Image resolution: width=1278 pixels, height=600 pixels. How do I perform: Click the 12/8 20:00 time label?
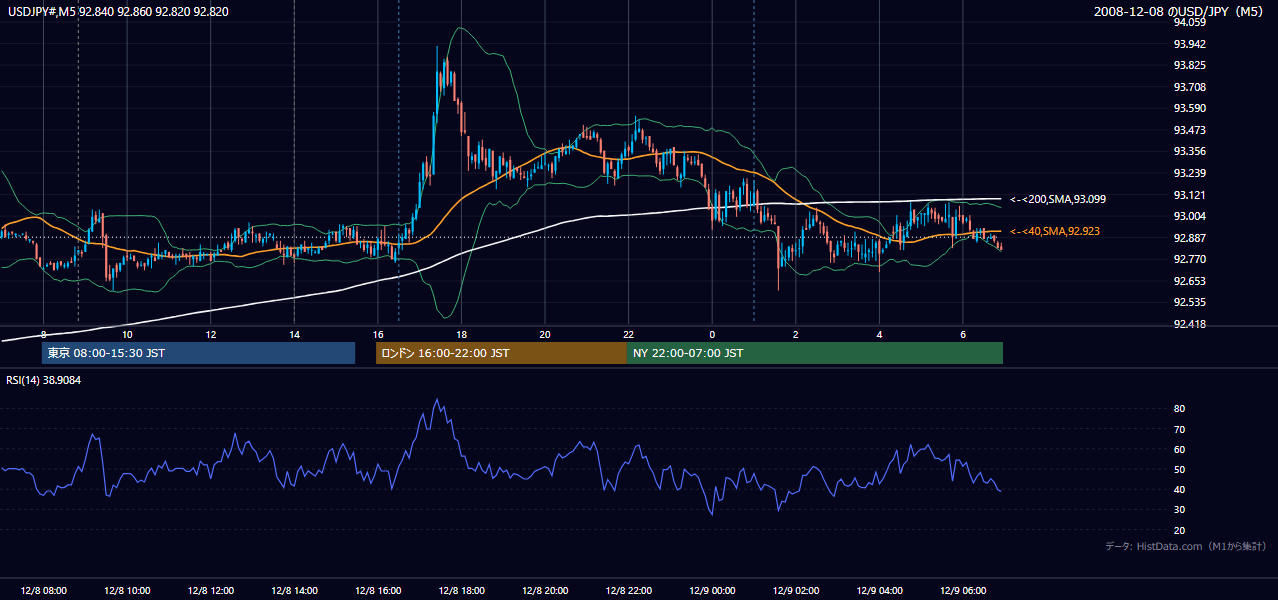pos(545,590)
